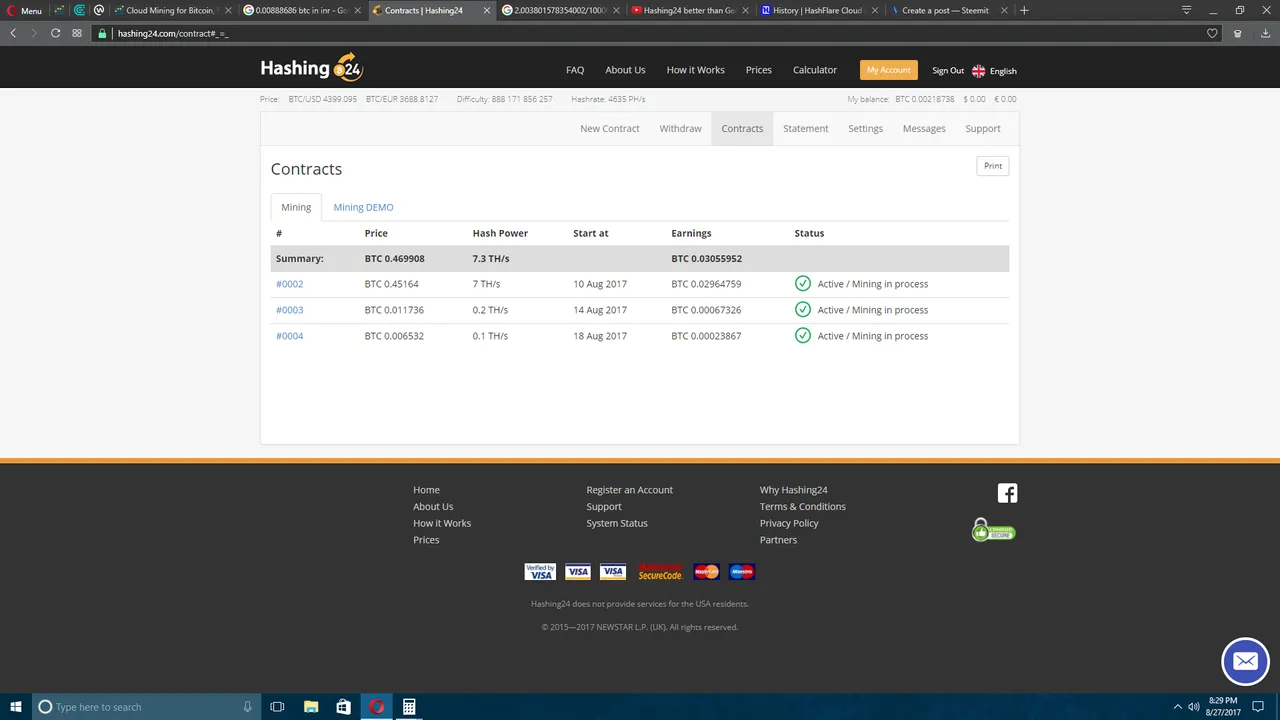Open the Withdraw section
This screenshot has height=720, width=1280.
(680, 129)
